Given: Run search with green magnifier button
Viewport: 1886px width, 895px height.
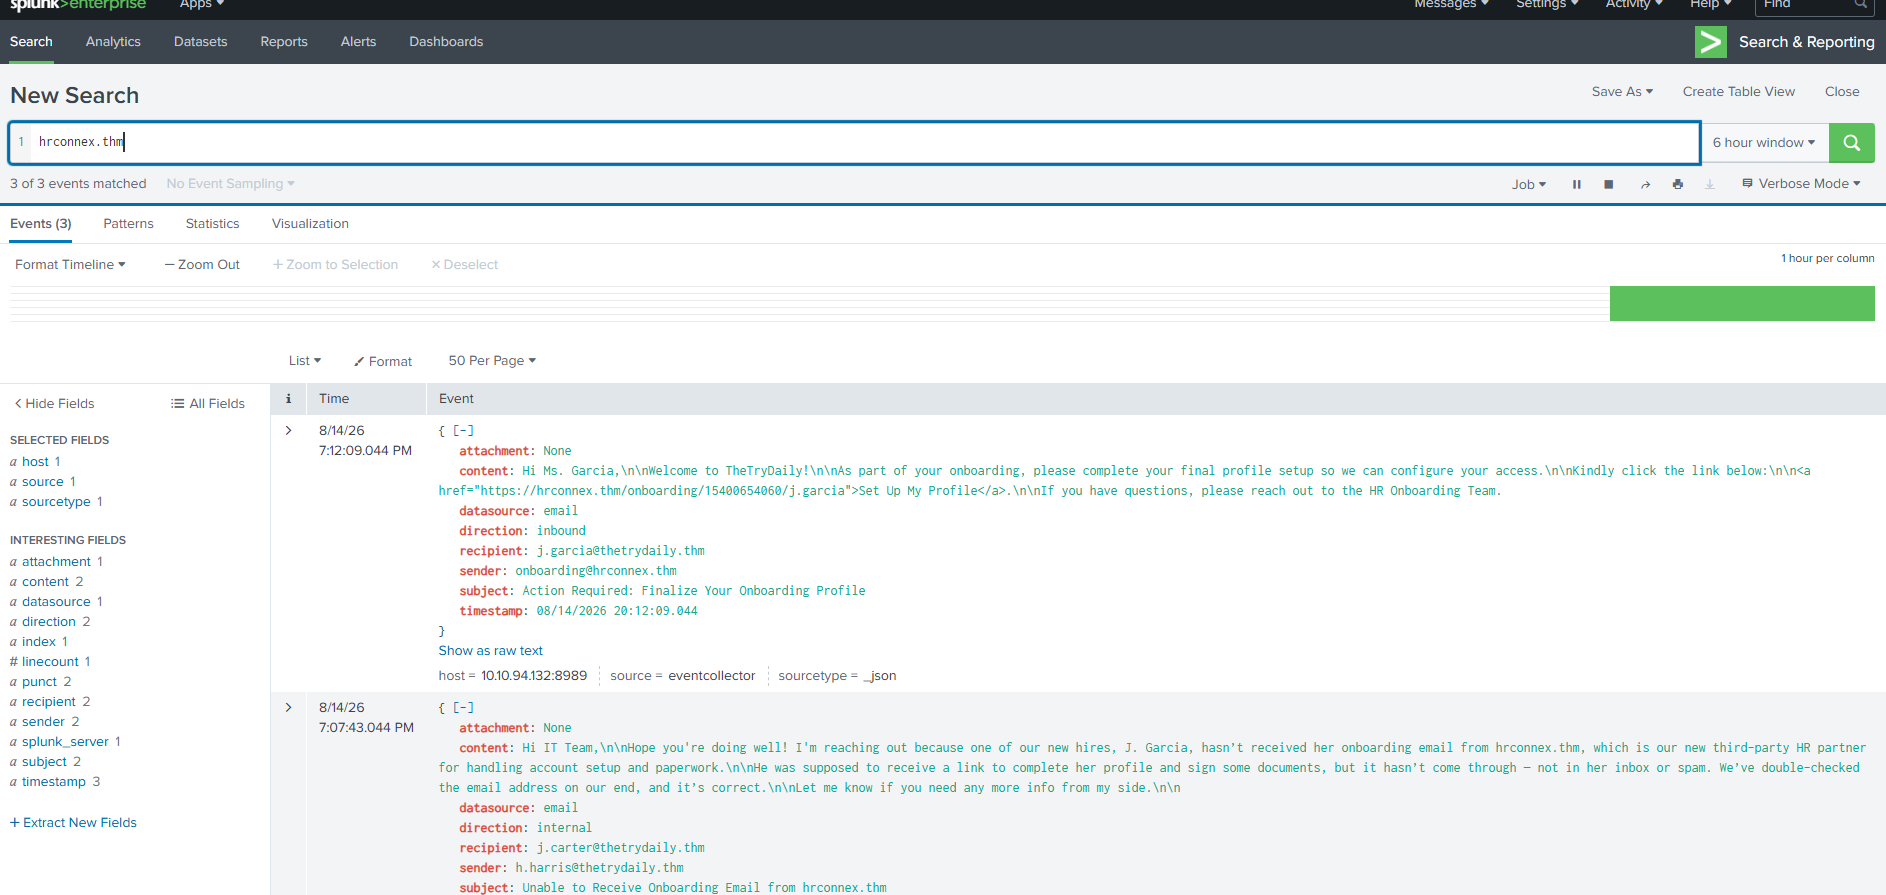Looking at the screenshot, I should point(1851,143).
